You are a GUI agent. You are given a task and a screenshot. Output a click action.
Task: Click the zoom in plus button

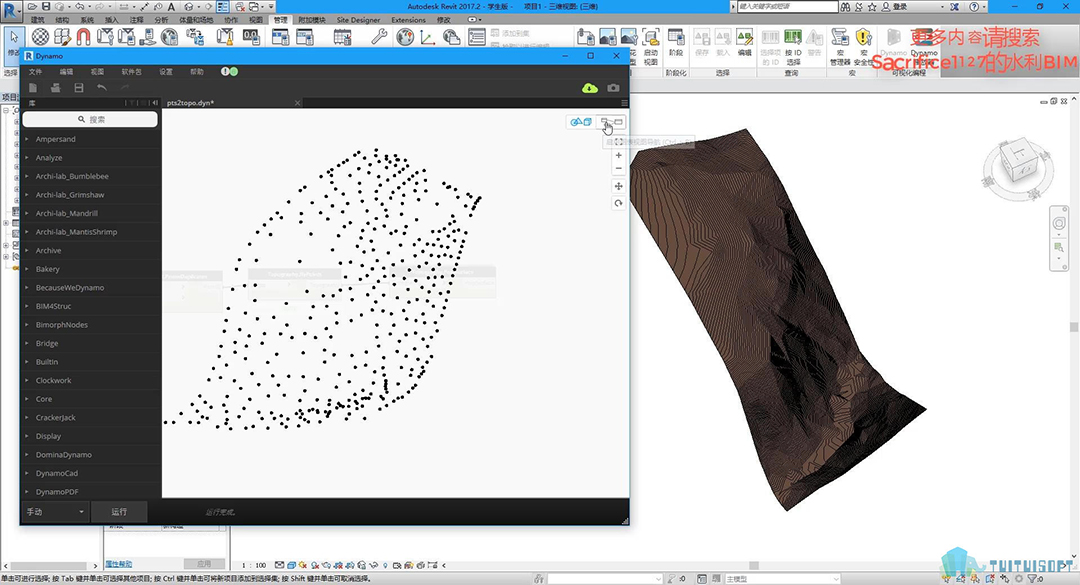pos(619,155)
